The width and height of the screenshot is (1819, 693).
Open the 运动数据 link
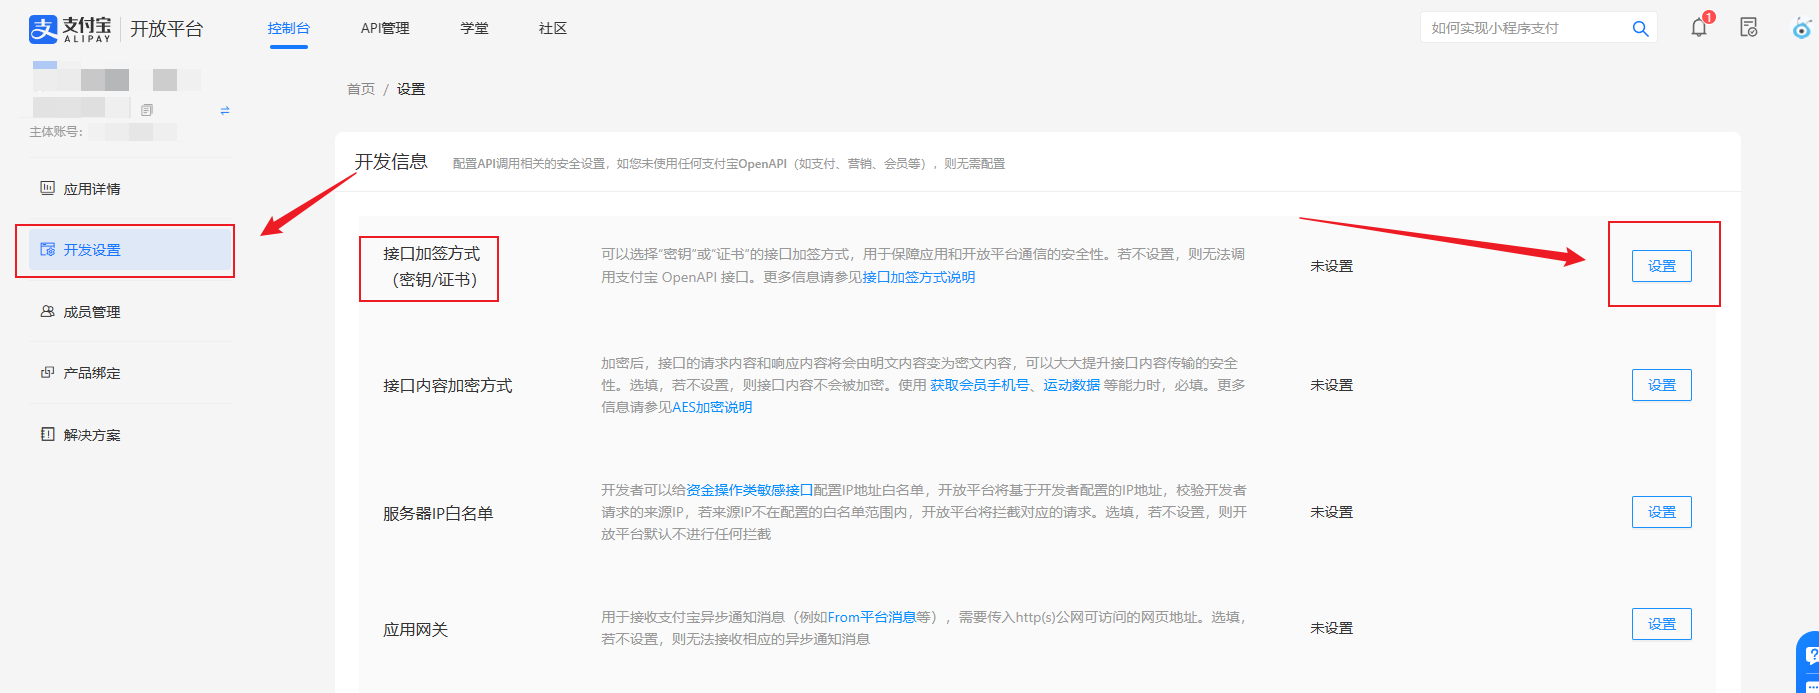click(x=1071, y=385)
